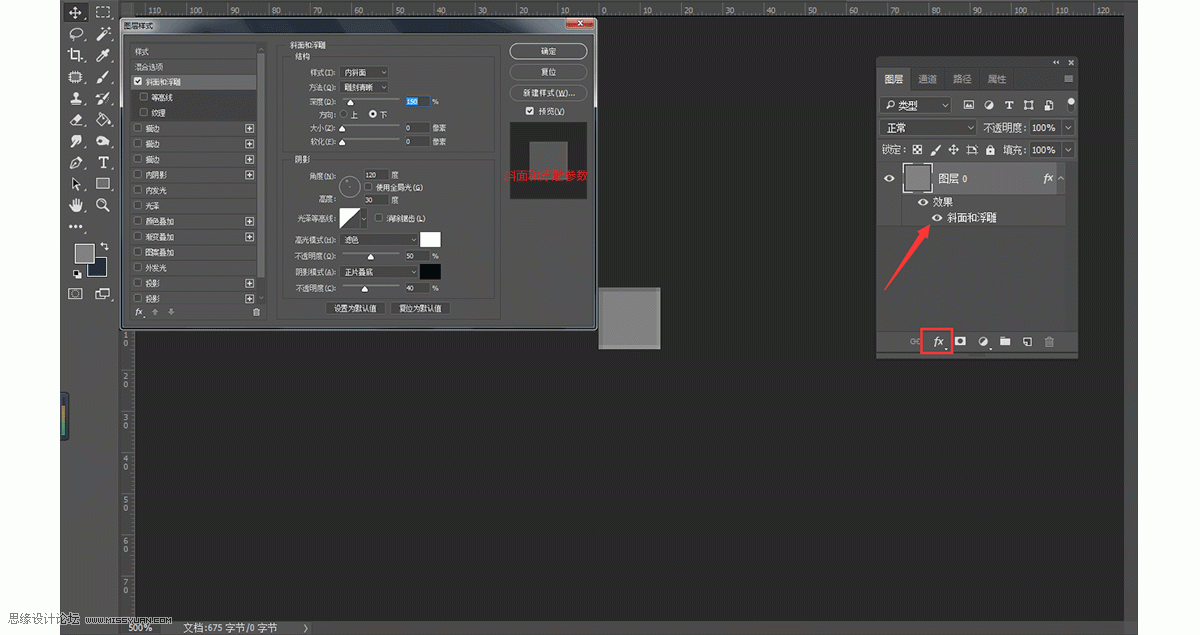Select the Rectangle shape tool
The image size is (1200, 635).
(x=103, y=184)
